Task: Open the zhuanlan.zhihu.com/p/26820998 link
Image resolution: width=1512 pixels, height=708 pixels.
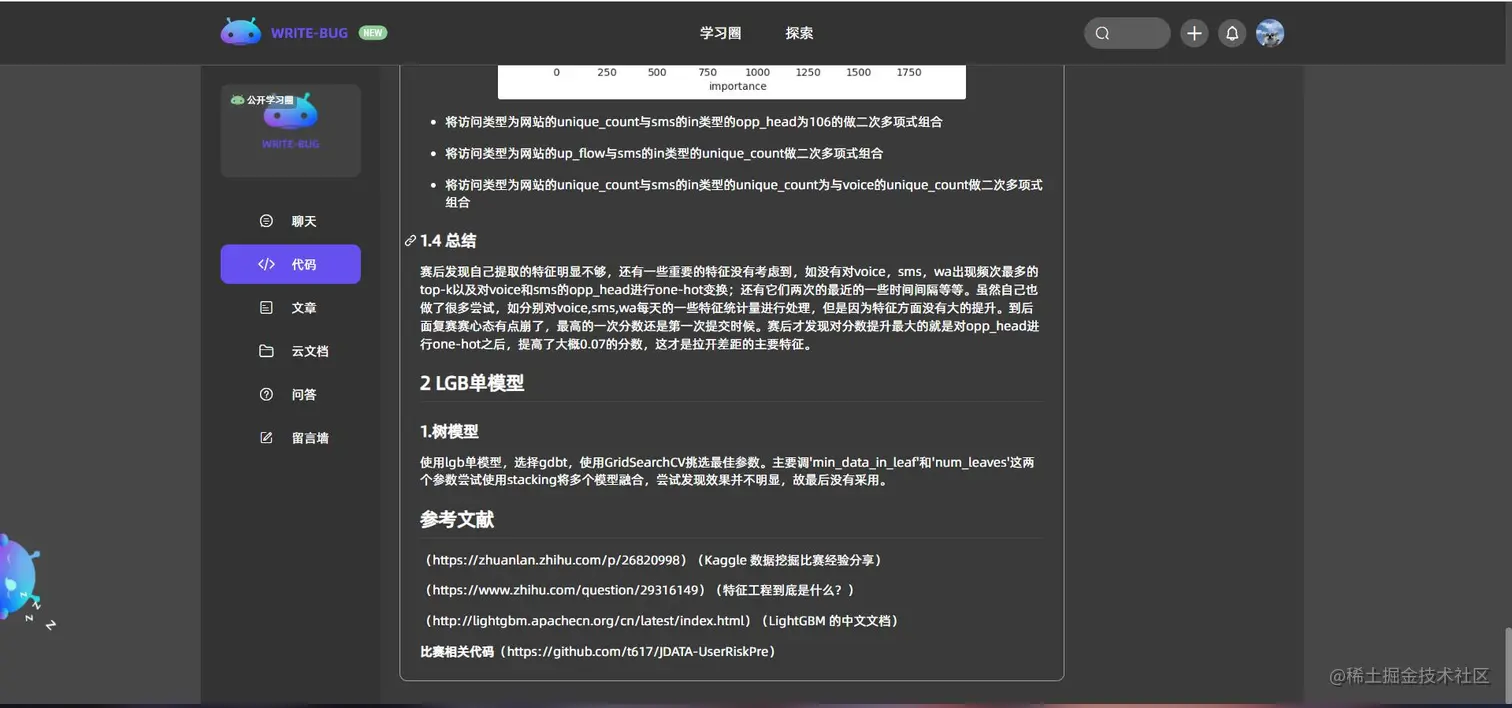Action: coord(557,560)
